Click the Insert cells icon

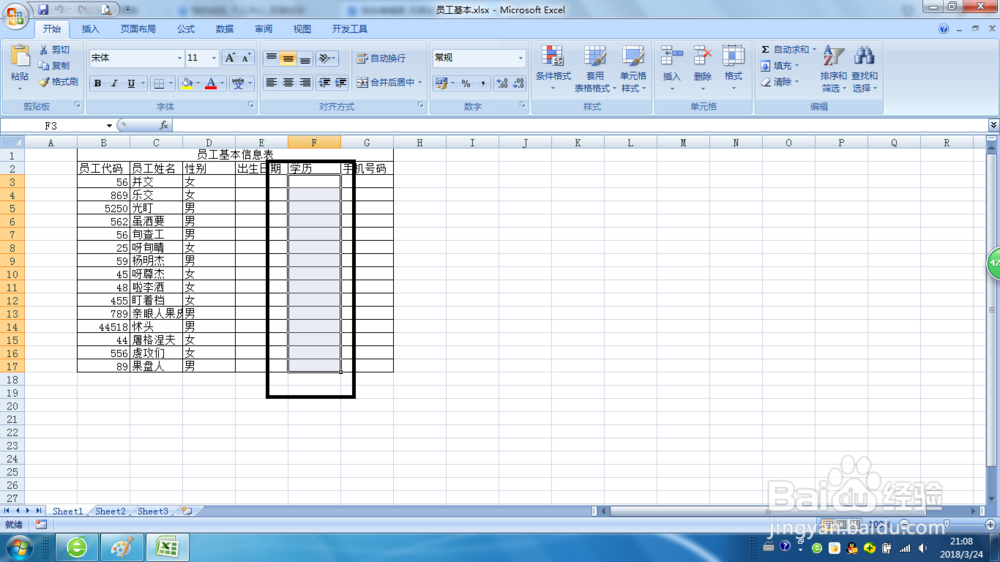(x=672, y=56)
